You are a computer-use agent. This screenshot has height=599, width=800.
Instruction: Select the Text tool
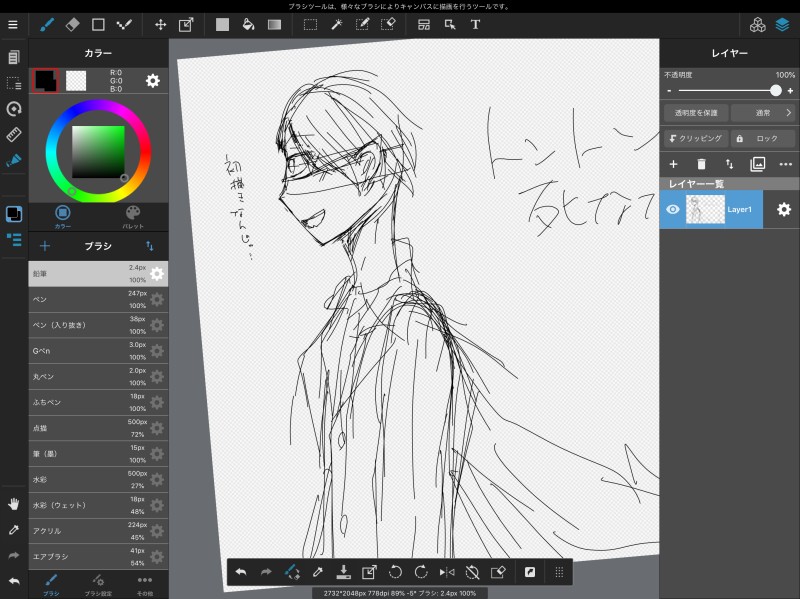(475, 24)
